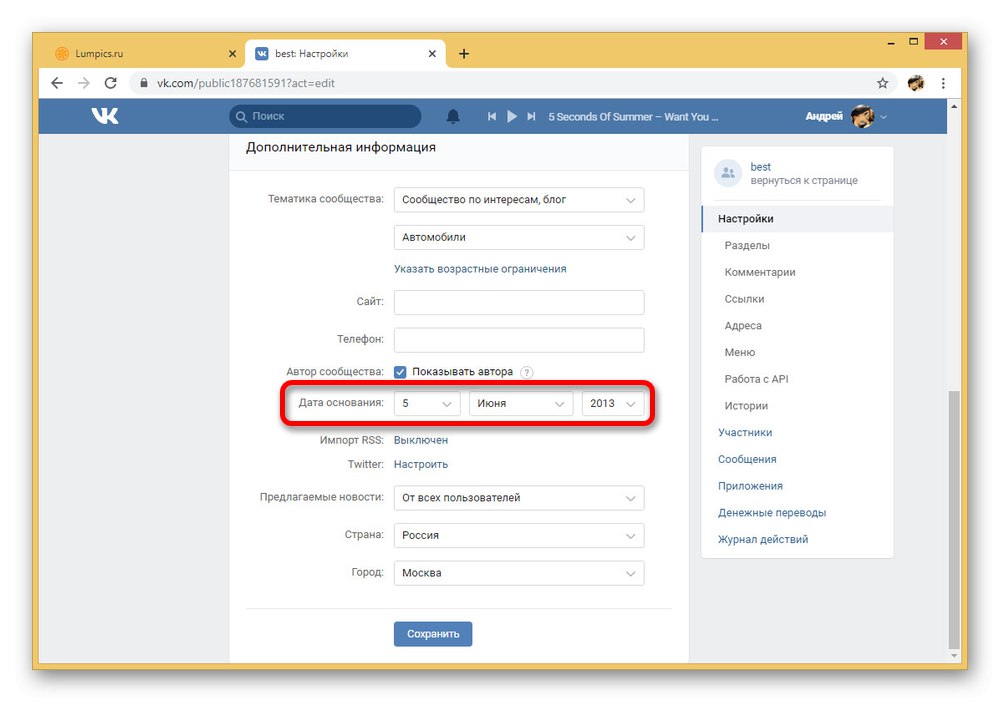Click the site lock icon in the address bar
This screenshot has width=1000, height=702.
[143, 83]
